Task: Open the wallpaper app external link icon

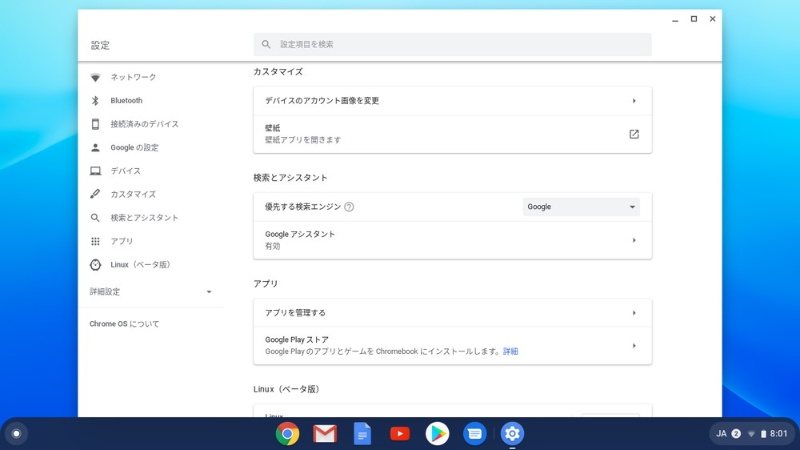Action: [x=634, y=134]
